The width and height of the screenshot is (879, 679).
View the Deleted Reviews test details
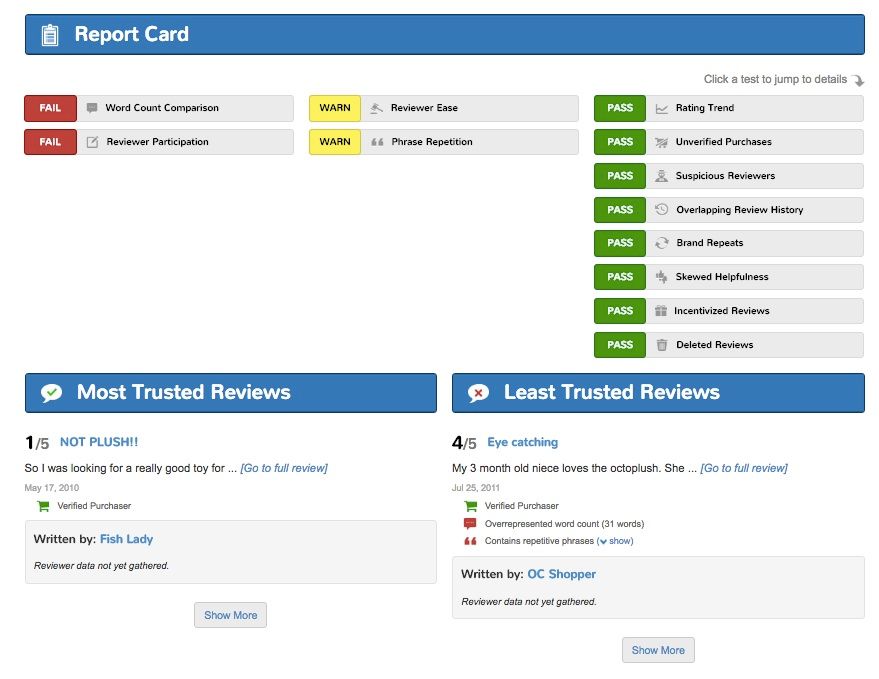coord(729,345)
